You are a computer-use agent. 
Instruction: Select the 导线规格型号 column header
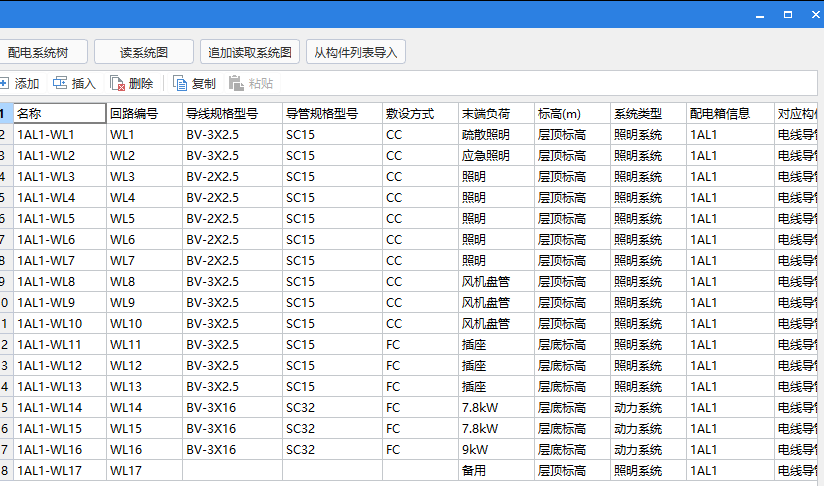231,113
